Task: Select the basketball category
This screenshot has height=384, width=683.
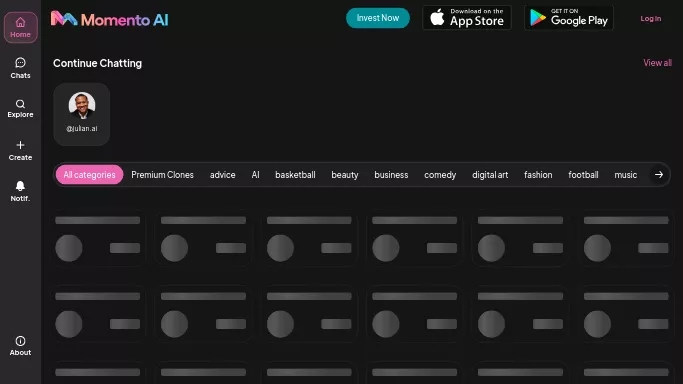Action: coord(295,175)
